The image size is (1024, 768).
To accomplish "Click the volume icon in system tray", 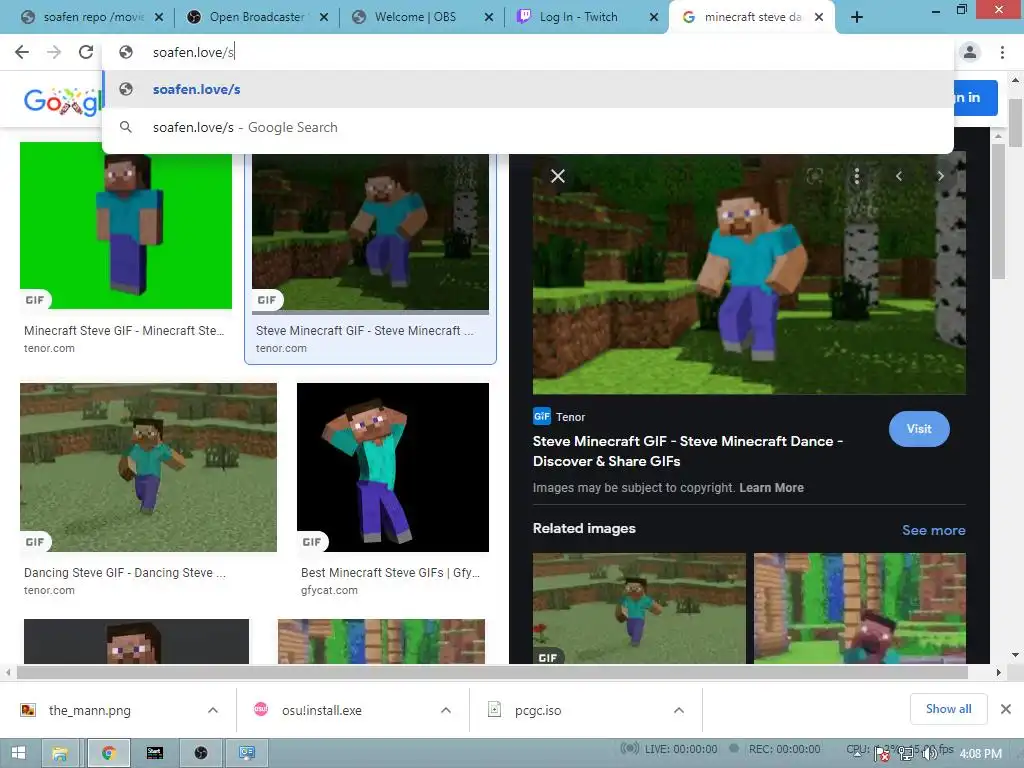I will pyautogui.click(x=929, y=754).
